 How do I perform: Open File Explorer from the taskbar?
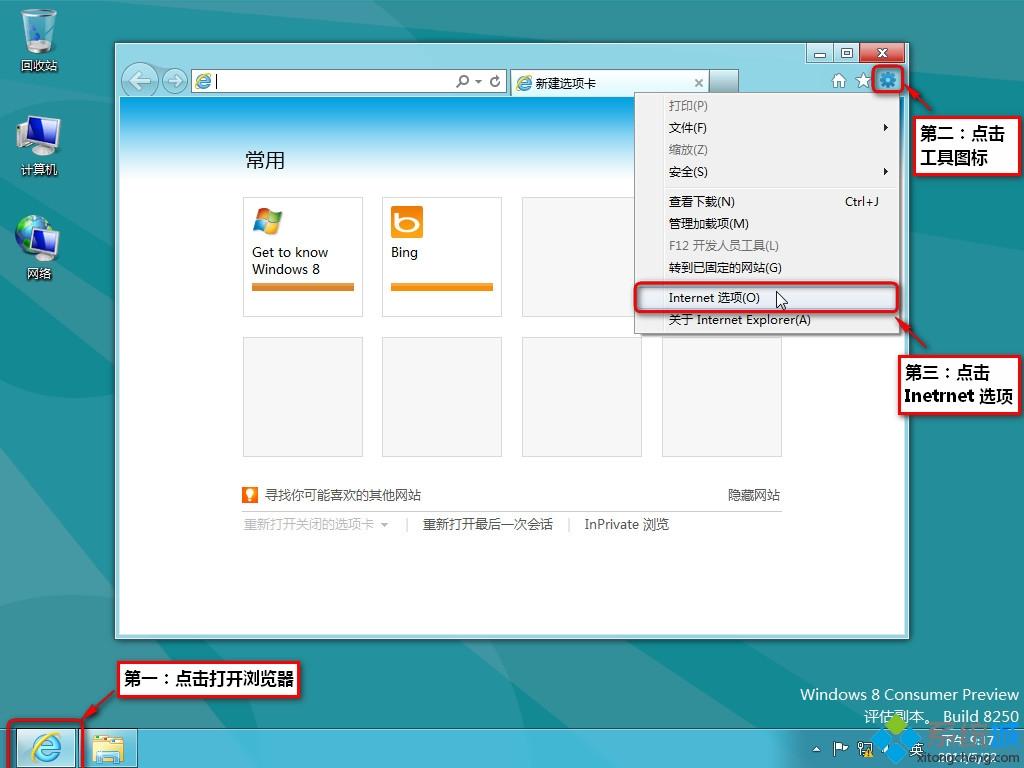coord(108,748)
